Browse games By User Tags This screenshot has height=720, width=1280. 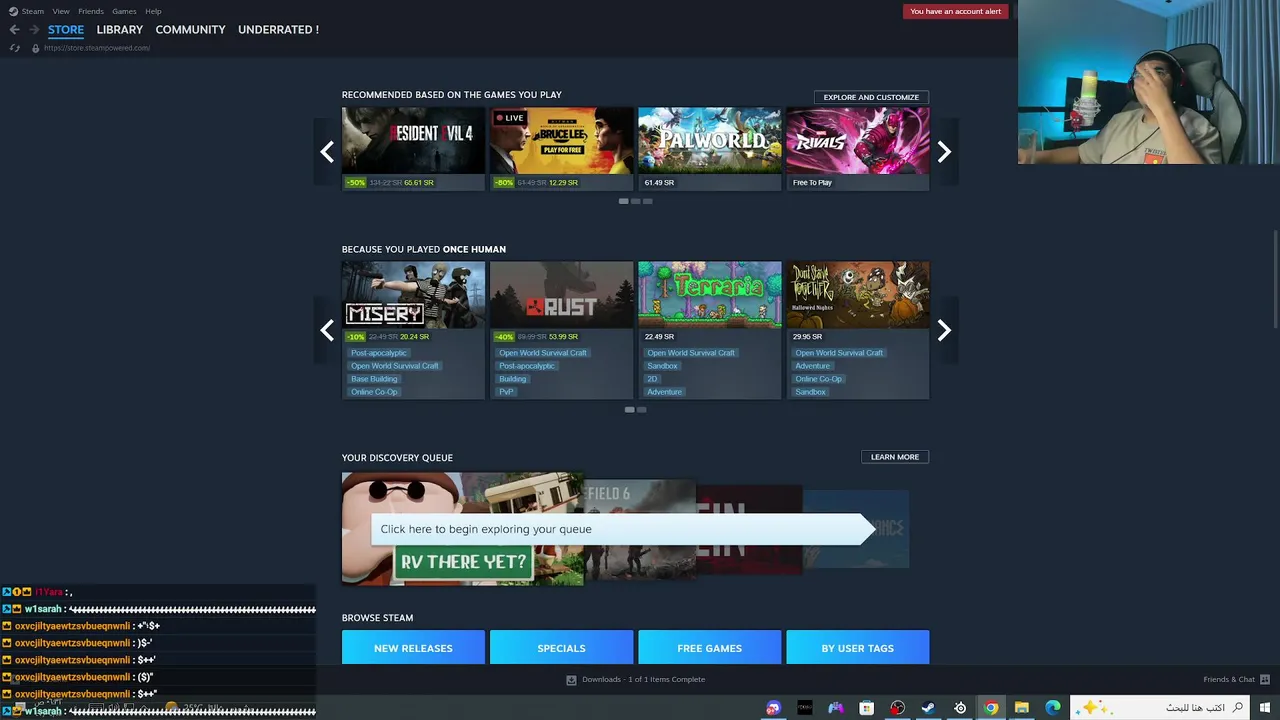click(x=857, y=648)
